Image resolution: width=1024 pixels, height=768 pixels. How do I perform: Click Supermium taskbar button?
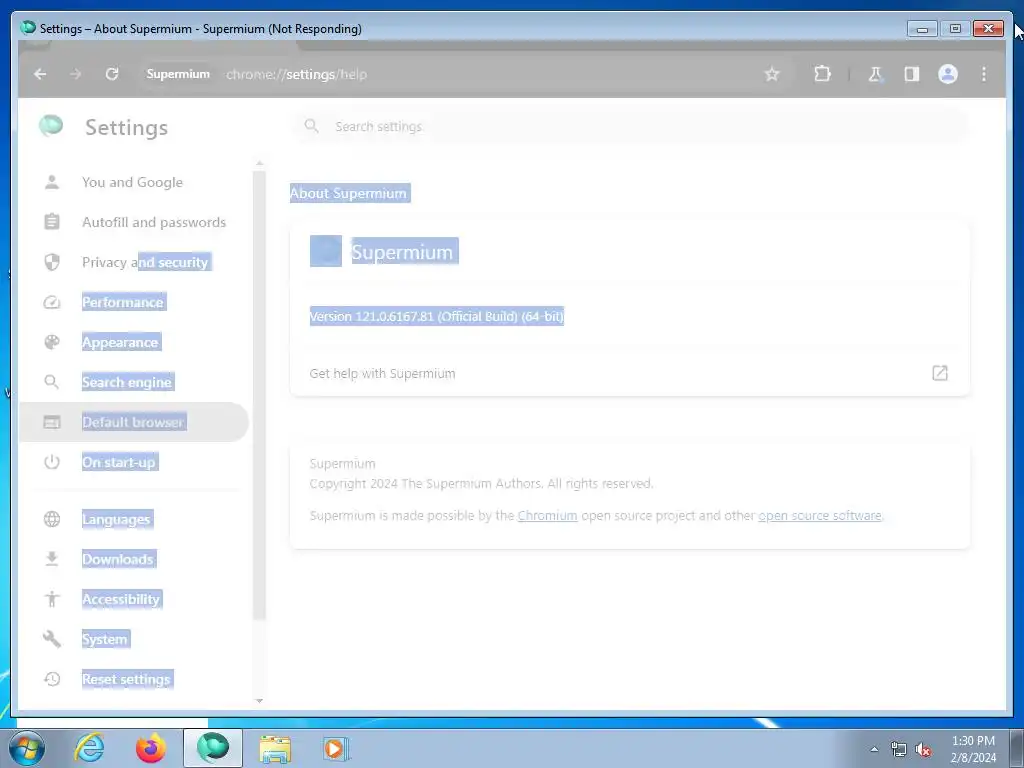212,748
